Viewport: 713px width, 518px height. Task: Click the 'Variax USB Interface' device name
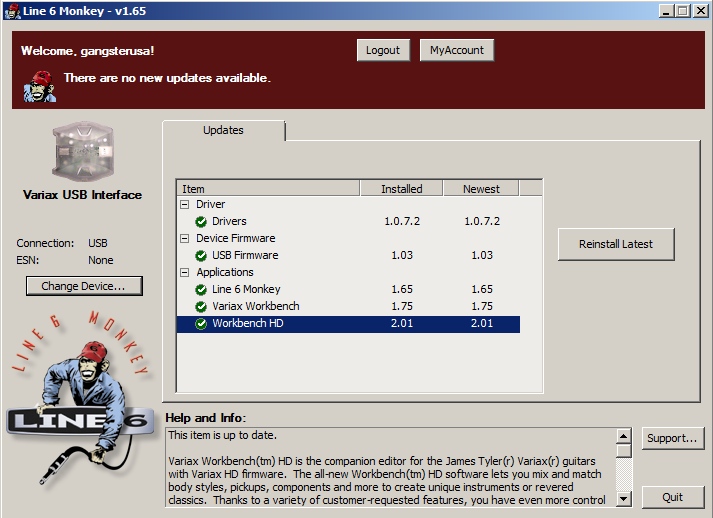tap(82, 195)
